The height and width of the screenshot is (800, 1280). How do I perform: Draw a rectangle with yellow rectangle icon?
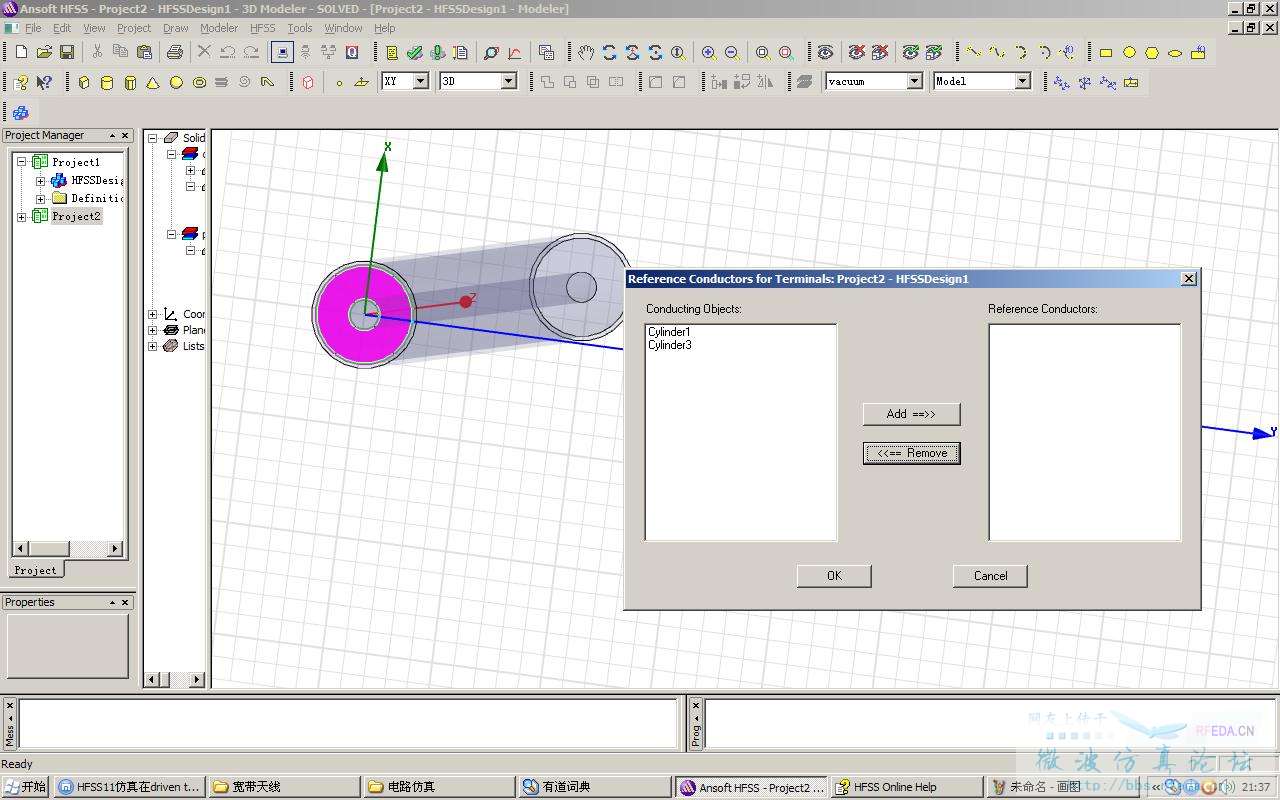[1106, 52]
